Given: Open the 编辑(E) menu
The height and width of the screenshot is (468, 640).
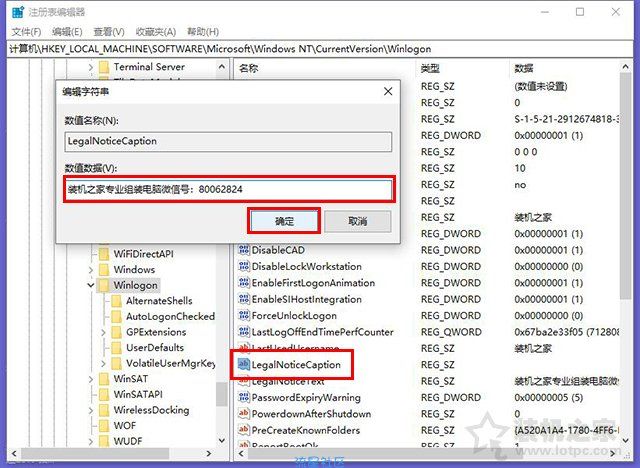Looking at the screenshot, I should pos(67,32).
